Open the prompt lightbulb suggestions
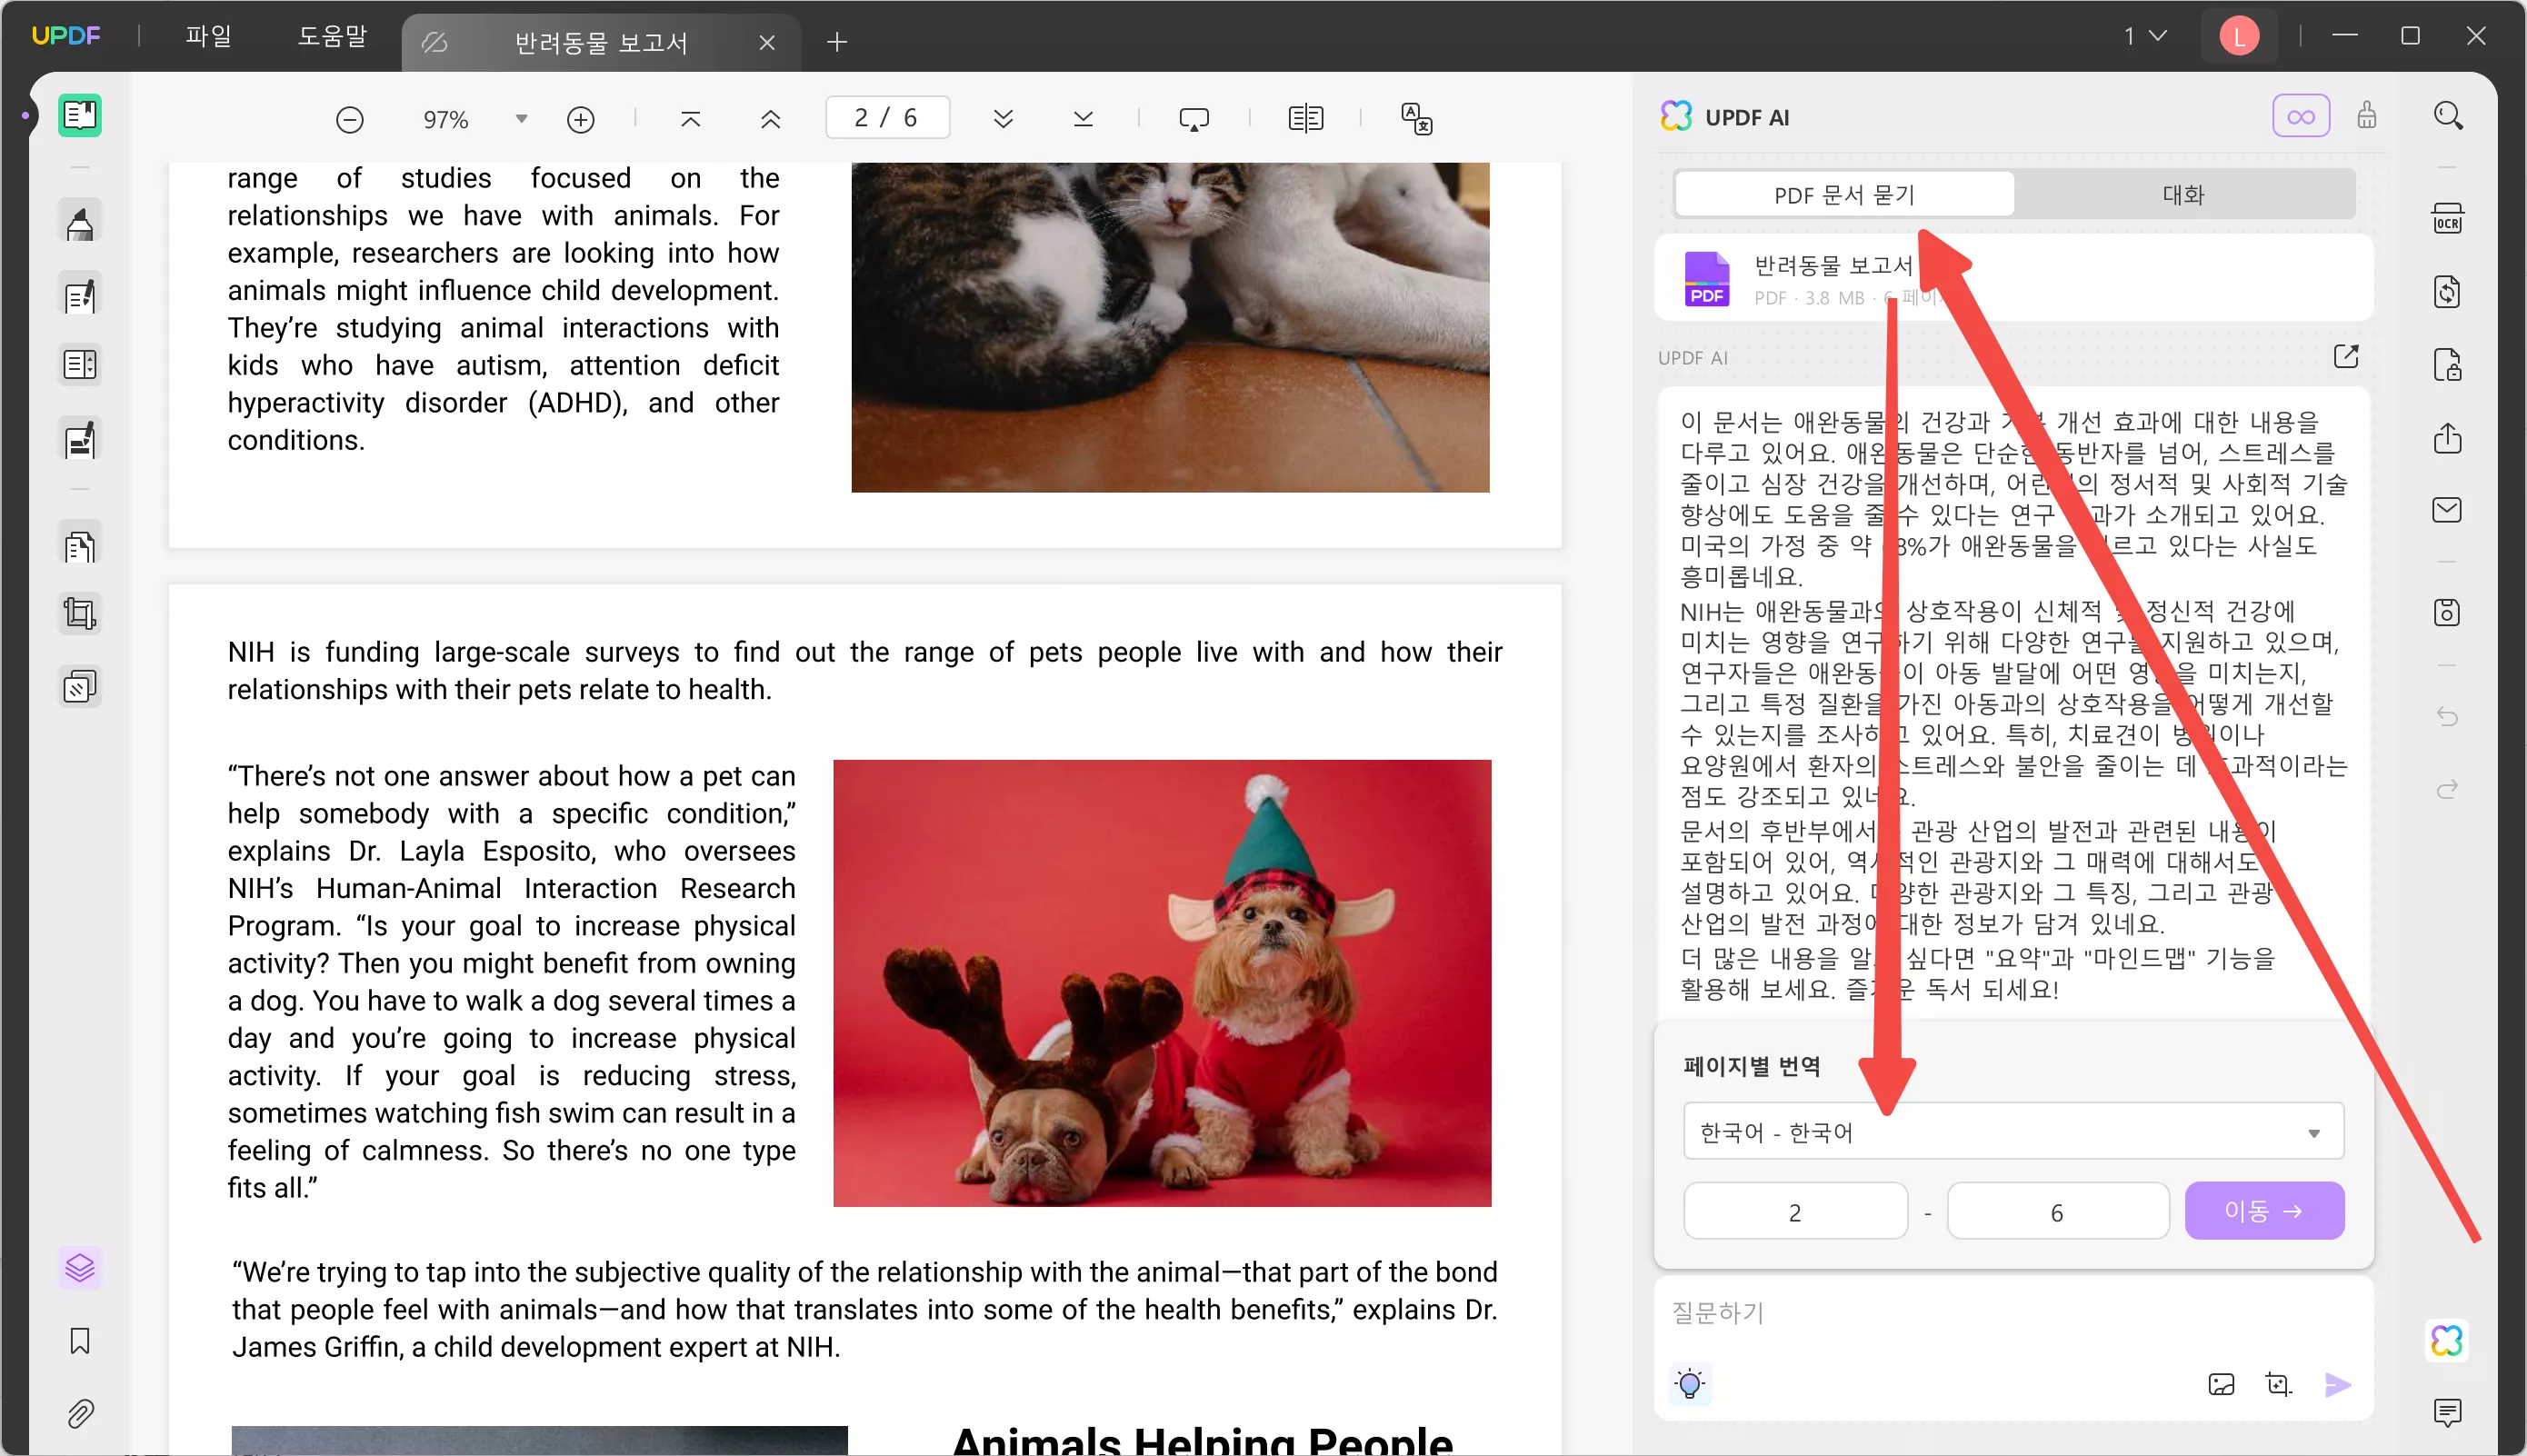 pos(1690,1384)
